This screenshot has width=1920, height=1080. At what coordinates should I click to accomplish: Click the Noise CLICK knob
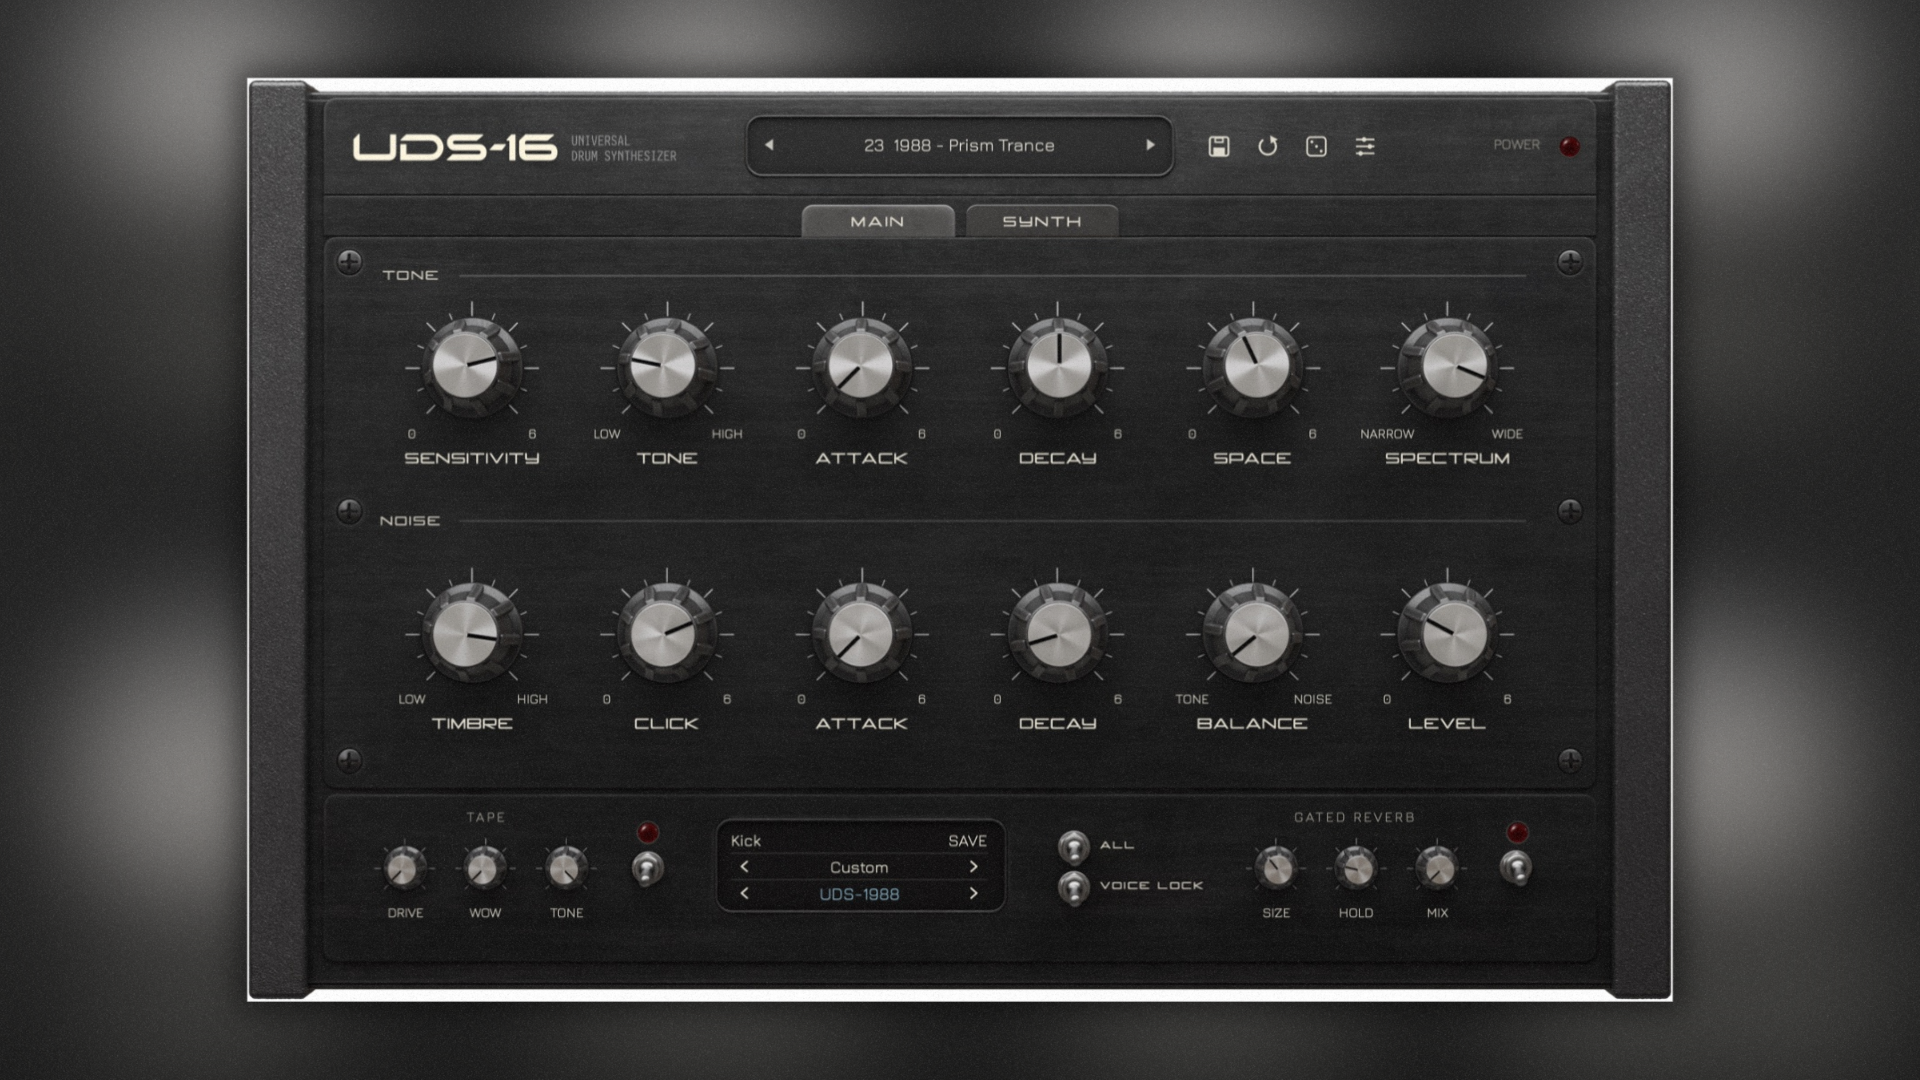pos(666,633)
